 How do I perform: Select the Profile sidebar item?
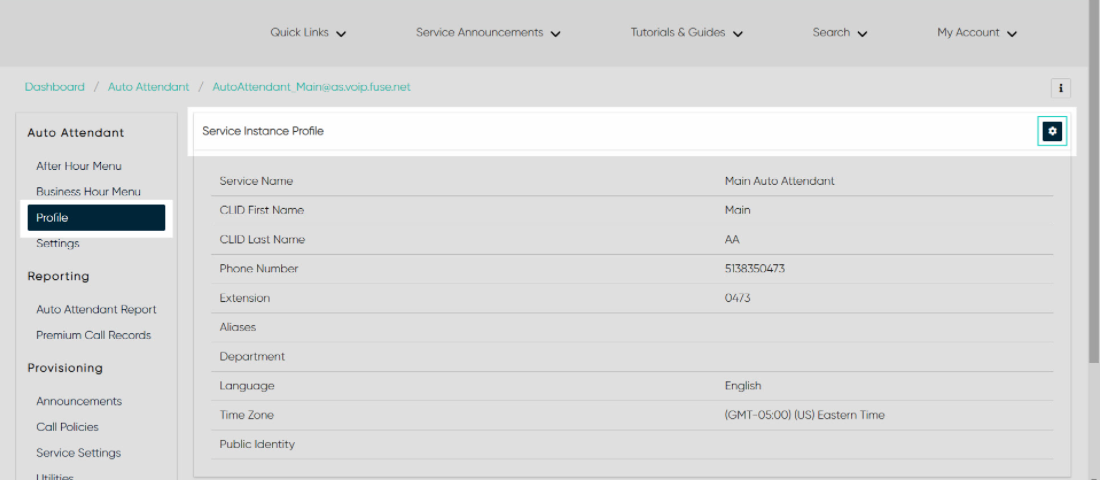[x=96, y=218]
